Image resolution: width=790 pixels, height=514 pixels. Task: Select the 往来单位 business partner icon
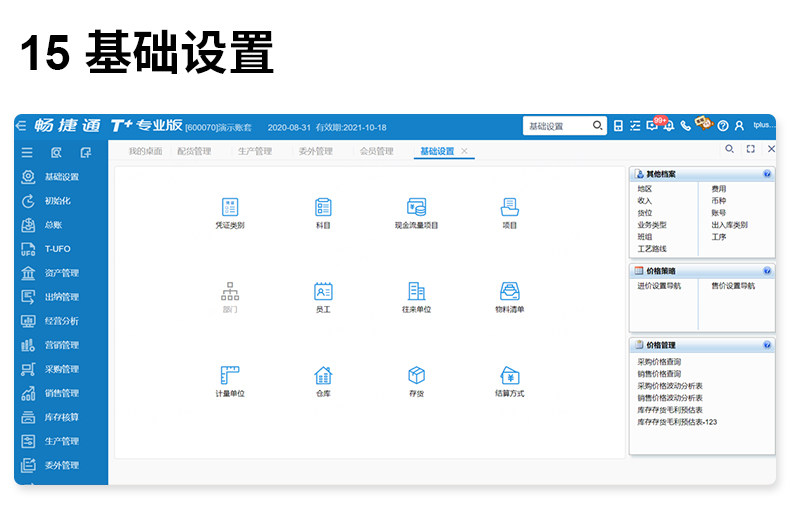tap(416, 291)
